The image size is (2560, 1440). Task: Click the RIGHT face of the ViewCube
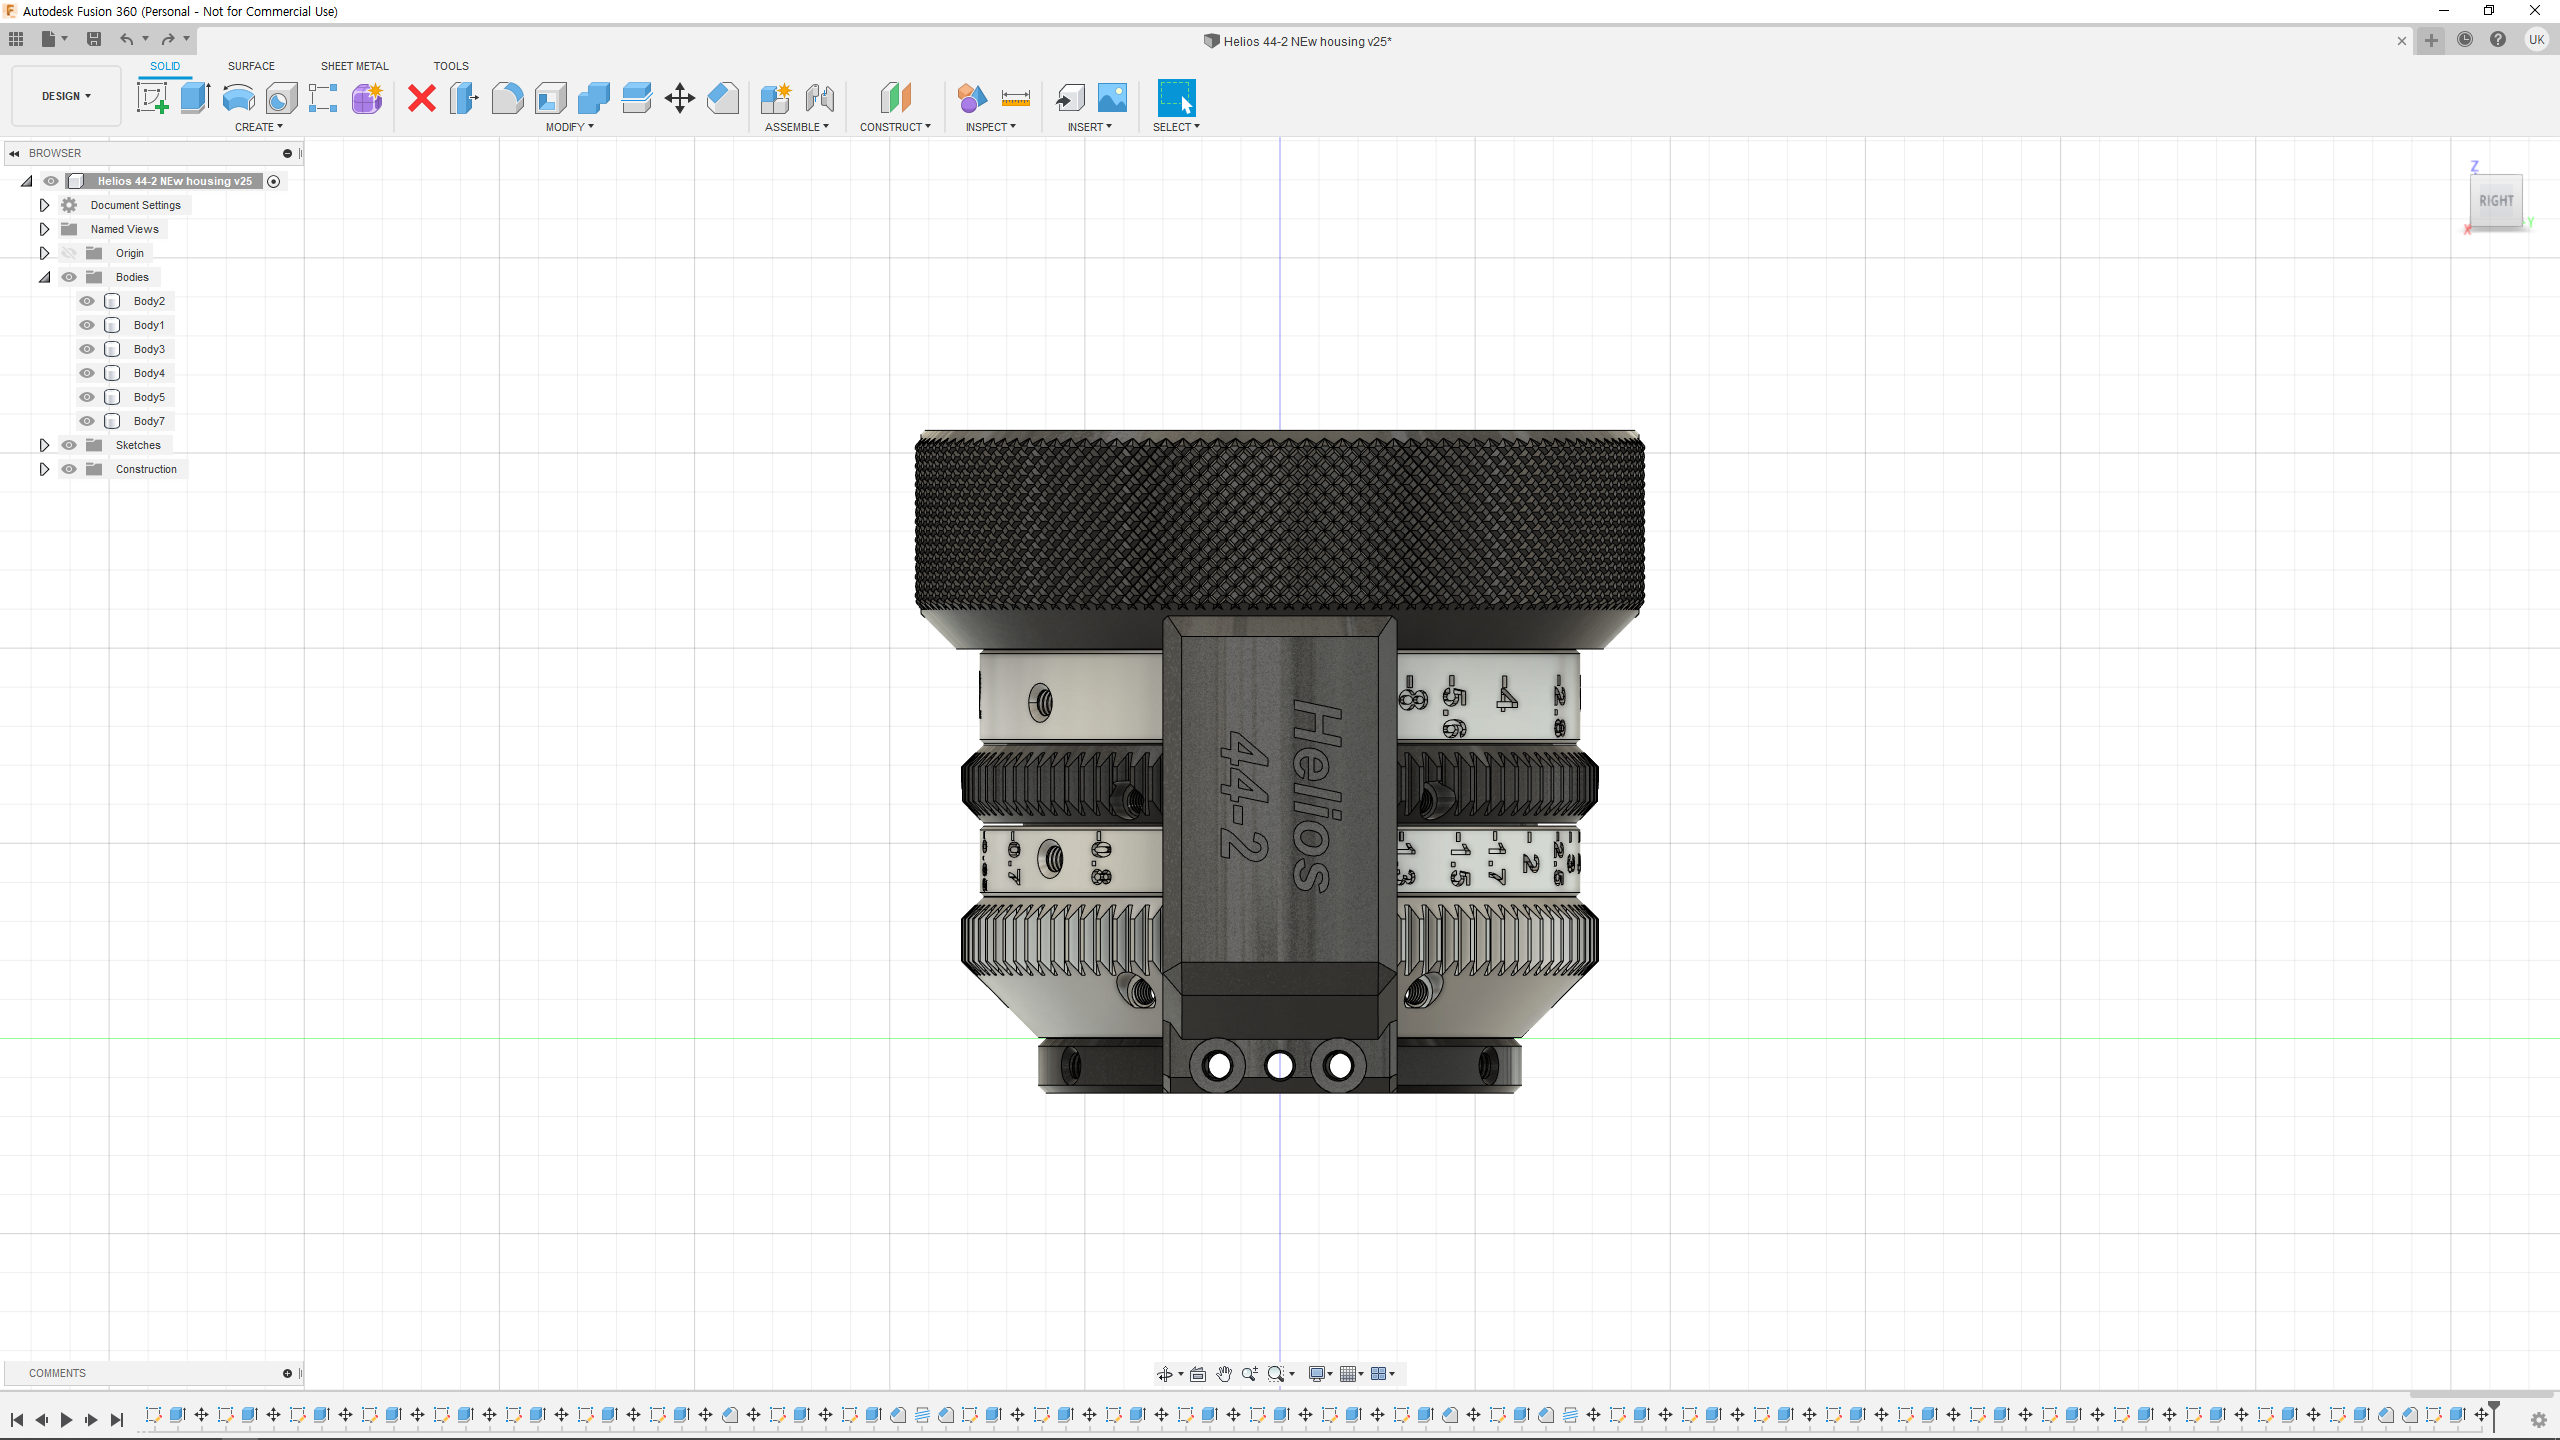click(x=2496, y=201)
